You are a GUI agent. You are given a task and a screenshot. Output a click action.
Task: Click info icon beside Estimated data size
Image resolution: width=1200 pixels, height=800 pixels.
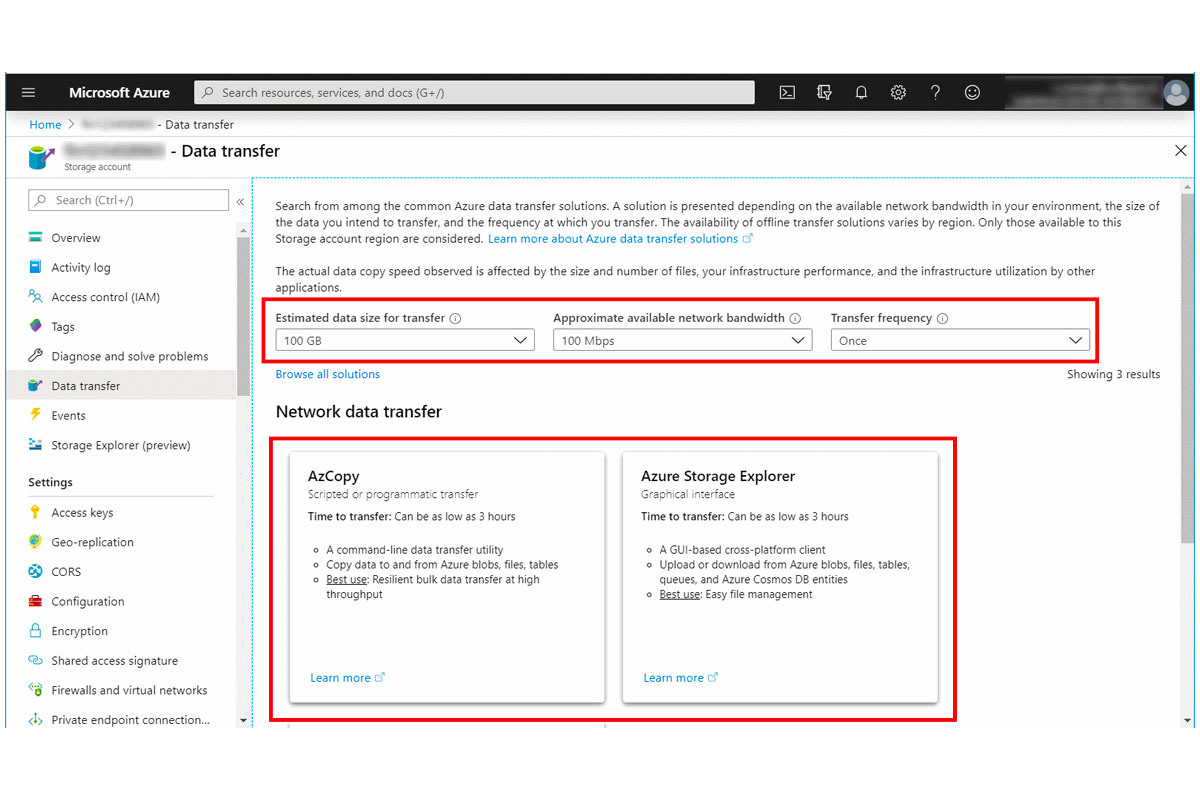(x=455, y=318)
